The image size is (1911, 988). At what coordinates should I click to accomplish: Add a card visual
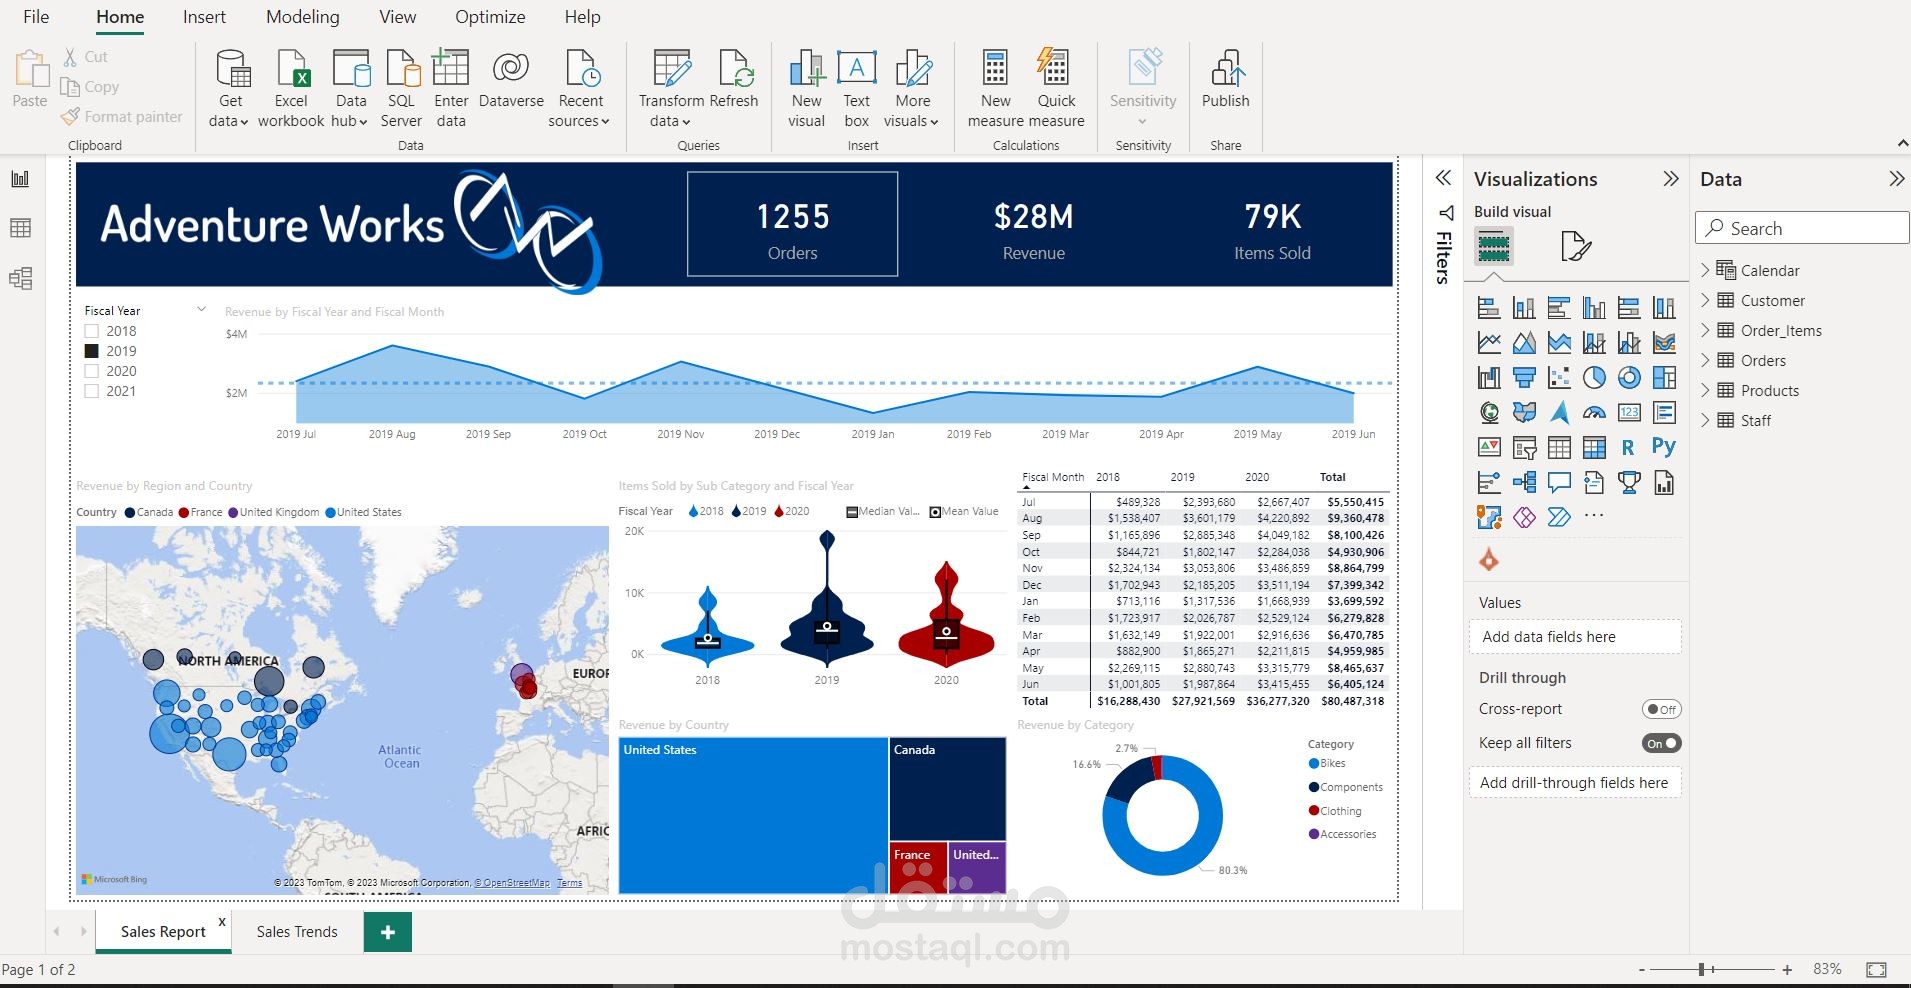pos(1629,412)
